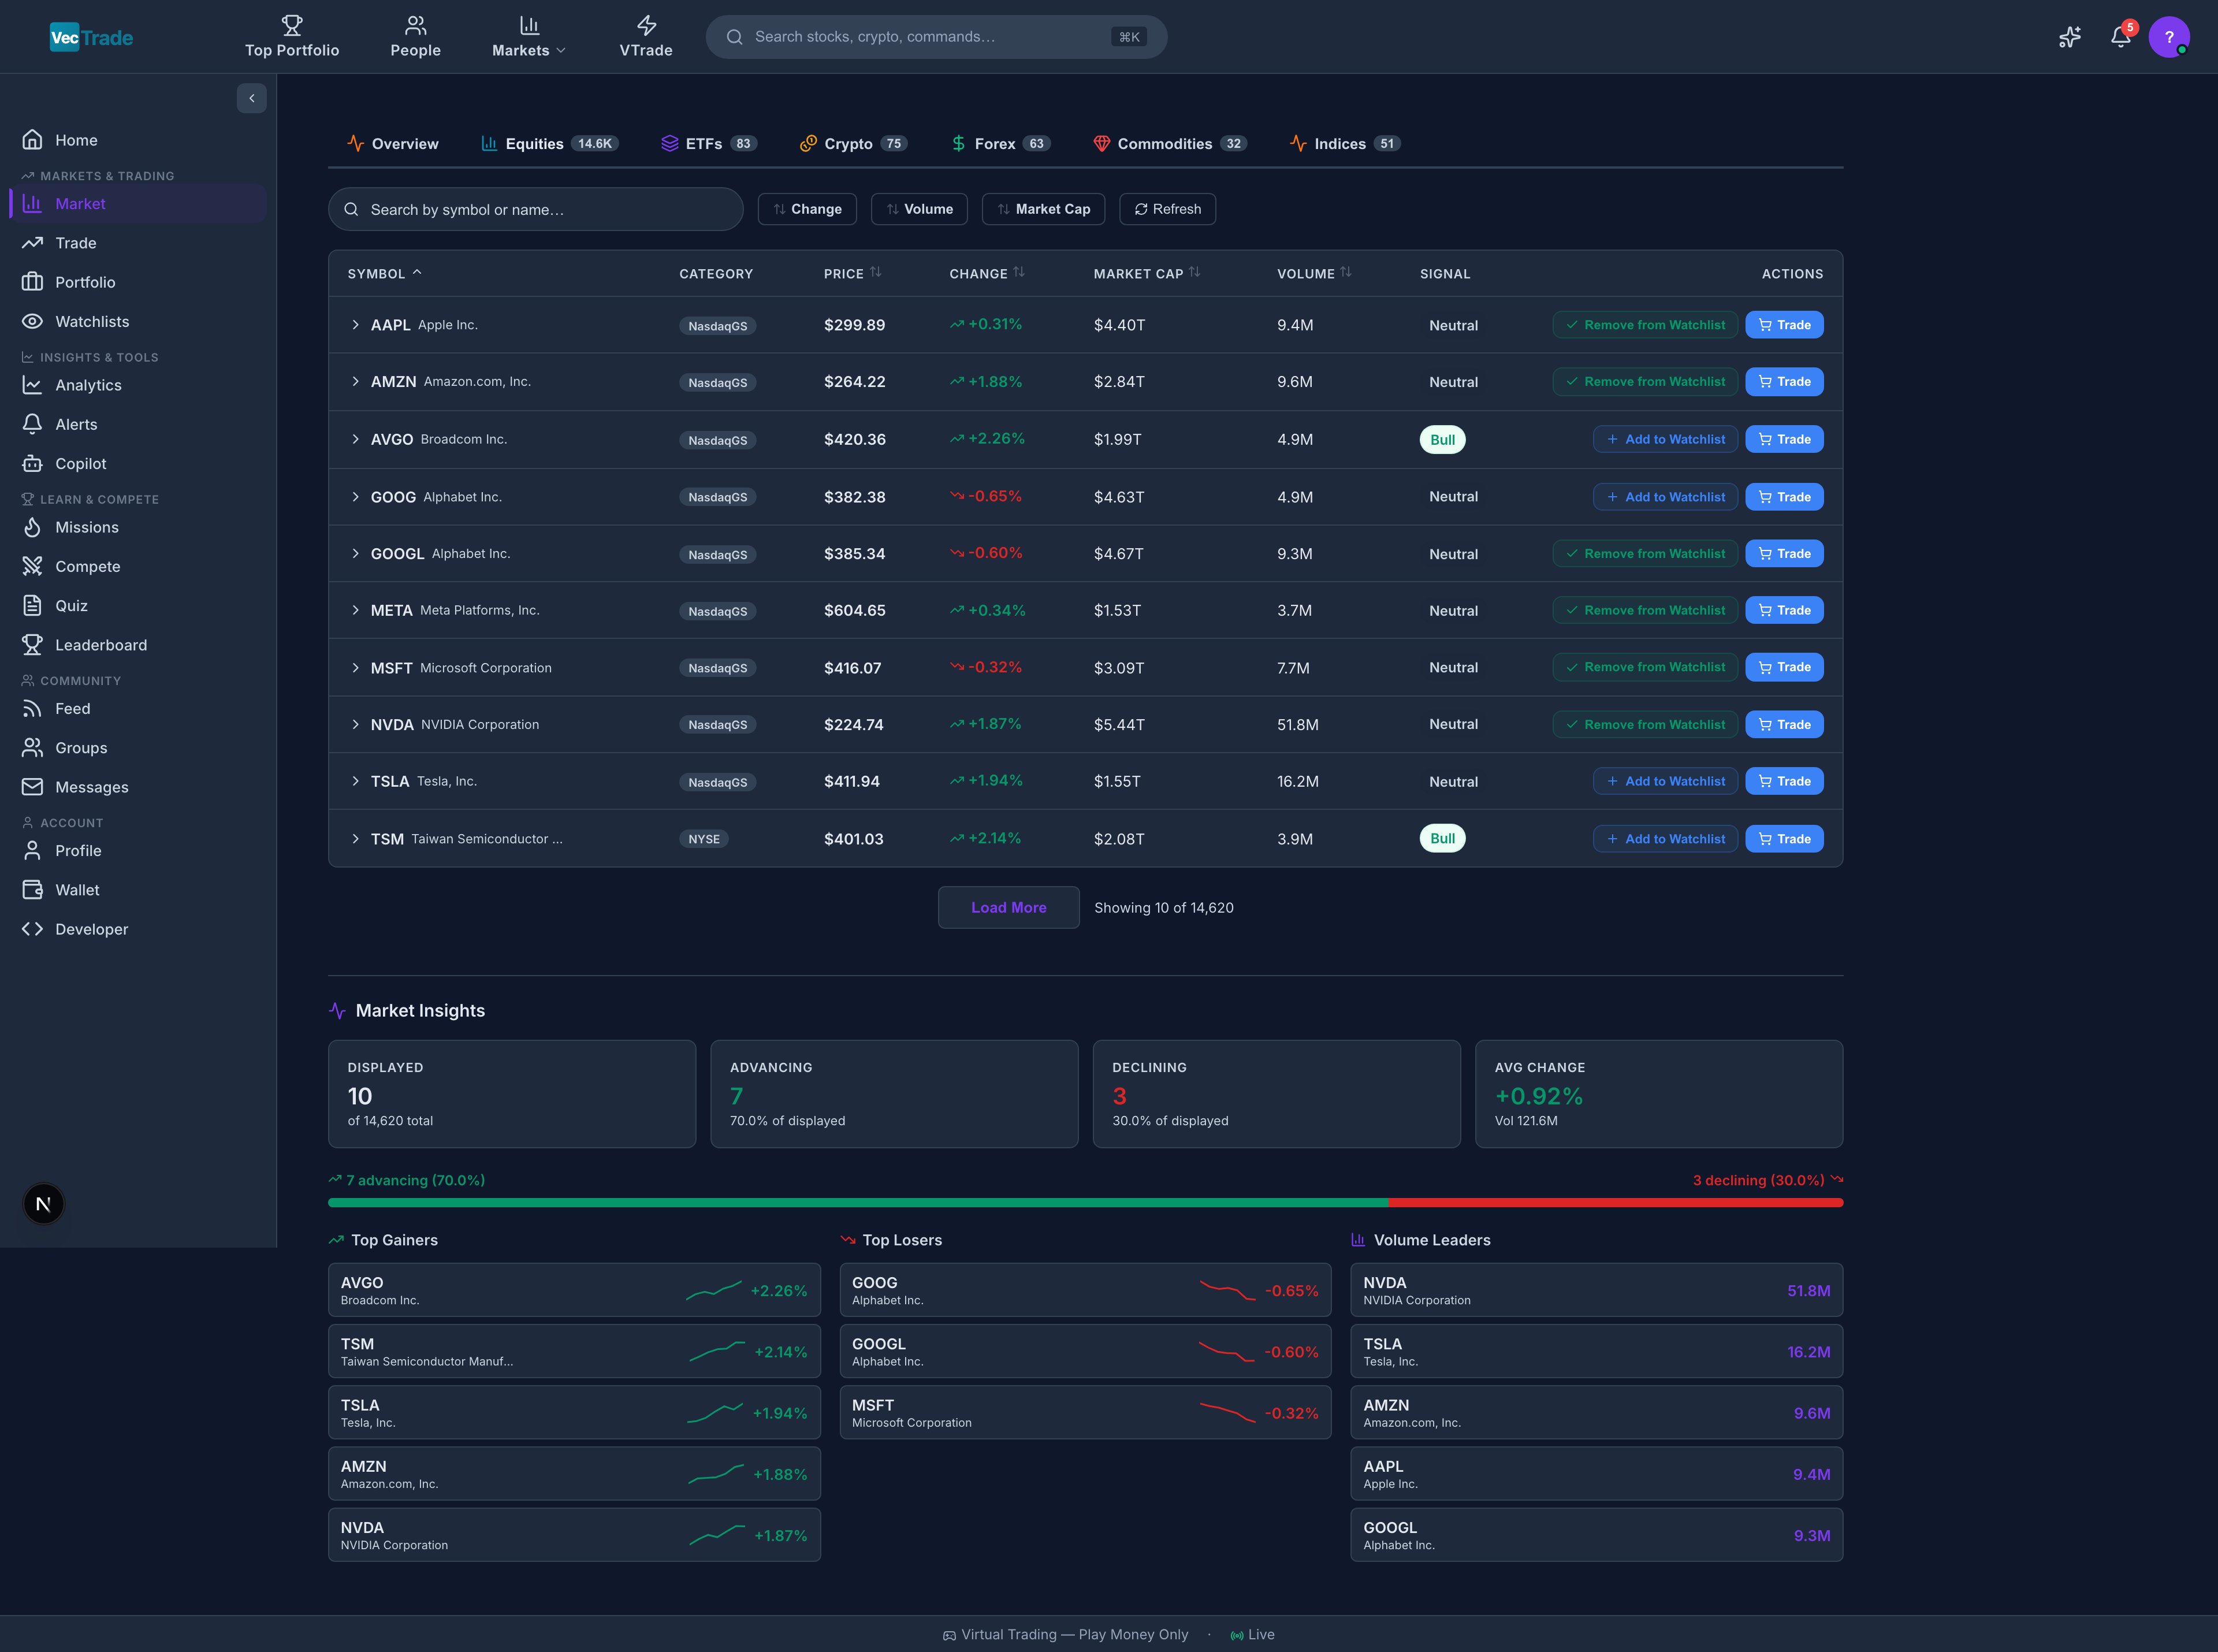Click Trade button for NVDA
This screenshot has width=2218, height=1652.
(x=1784, y=725)
